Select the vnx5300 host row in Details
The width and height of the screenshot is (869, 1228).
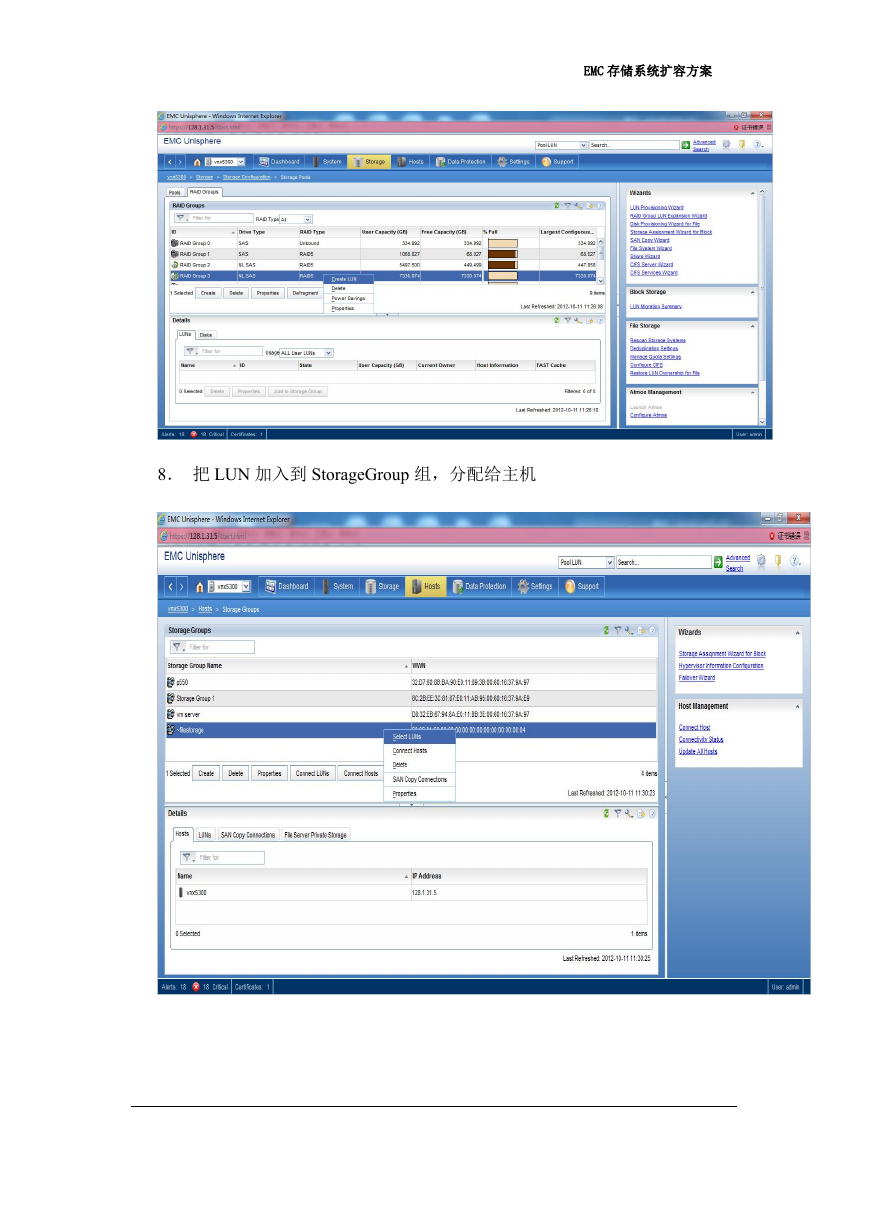click(x=411, y=892)
